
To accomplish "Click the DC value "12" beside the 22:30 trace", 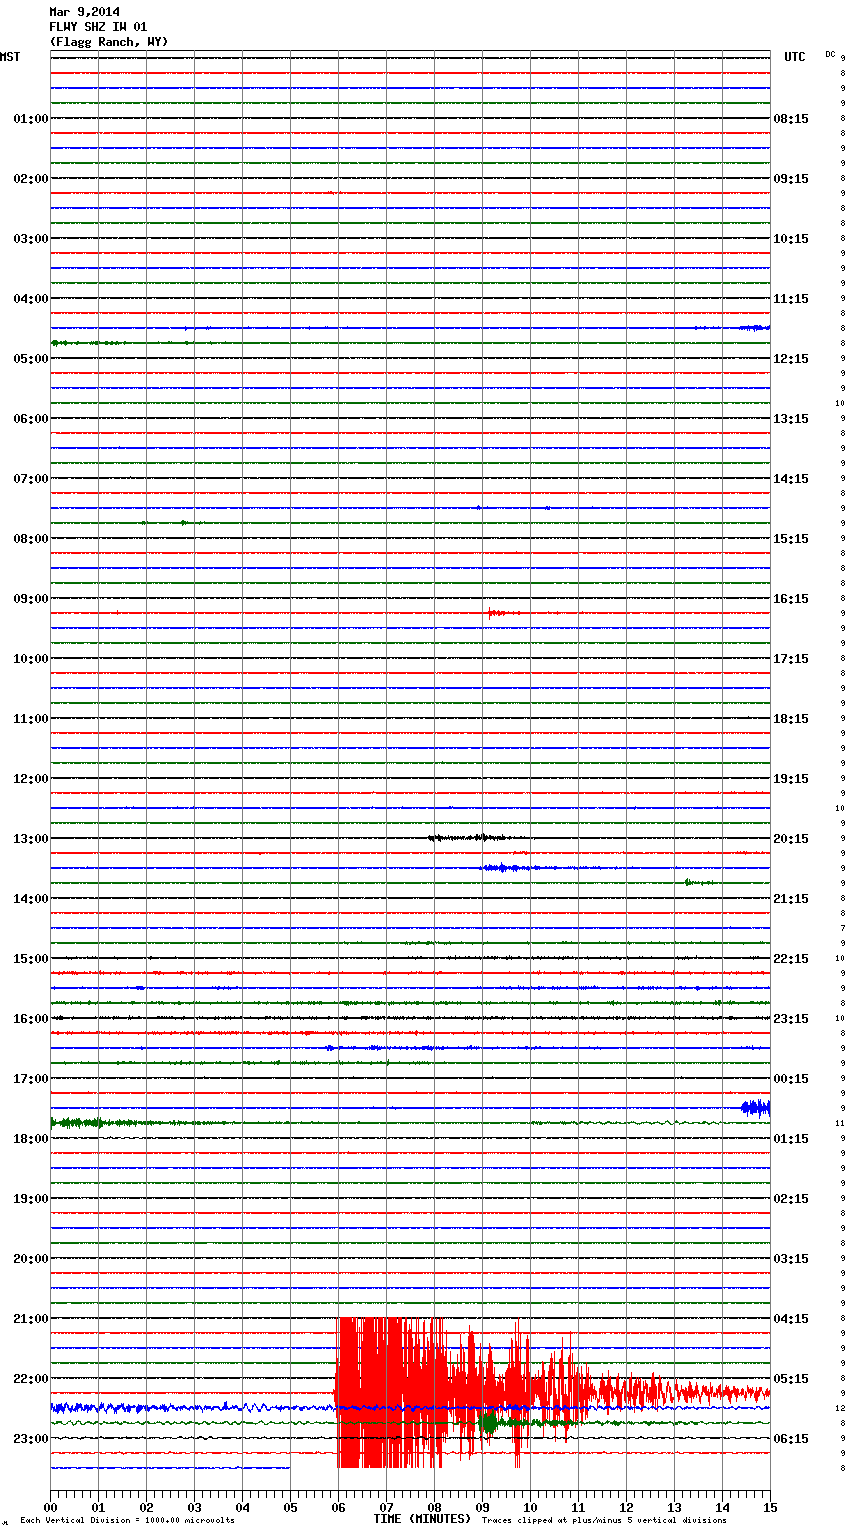I will tap(841, 1408).
